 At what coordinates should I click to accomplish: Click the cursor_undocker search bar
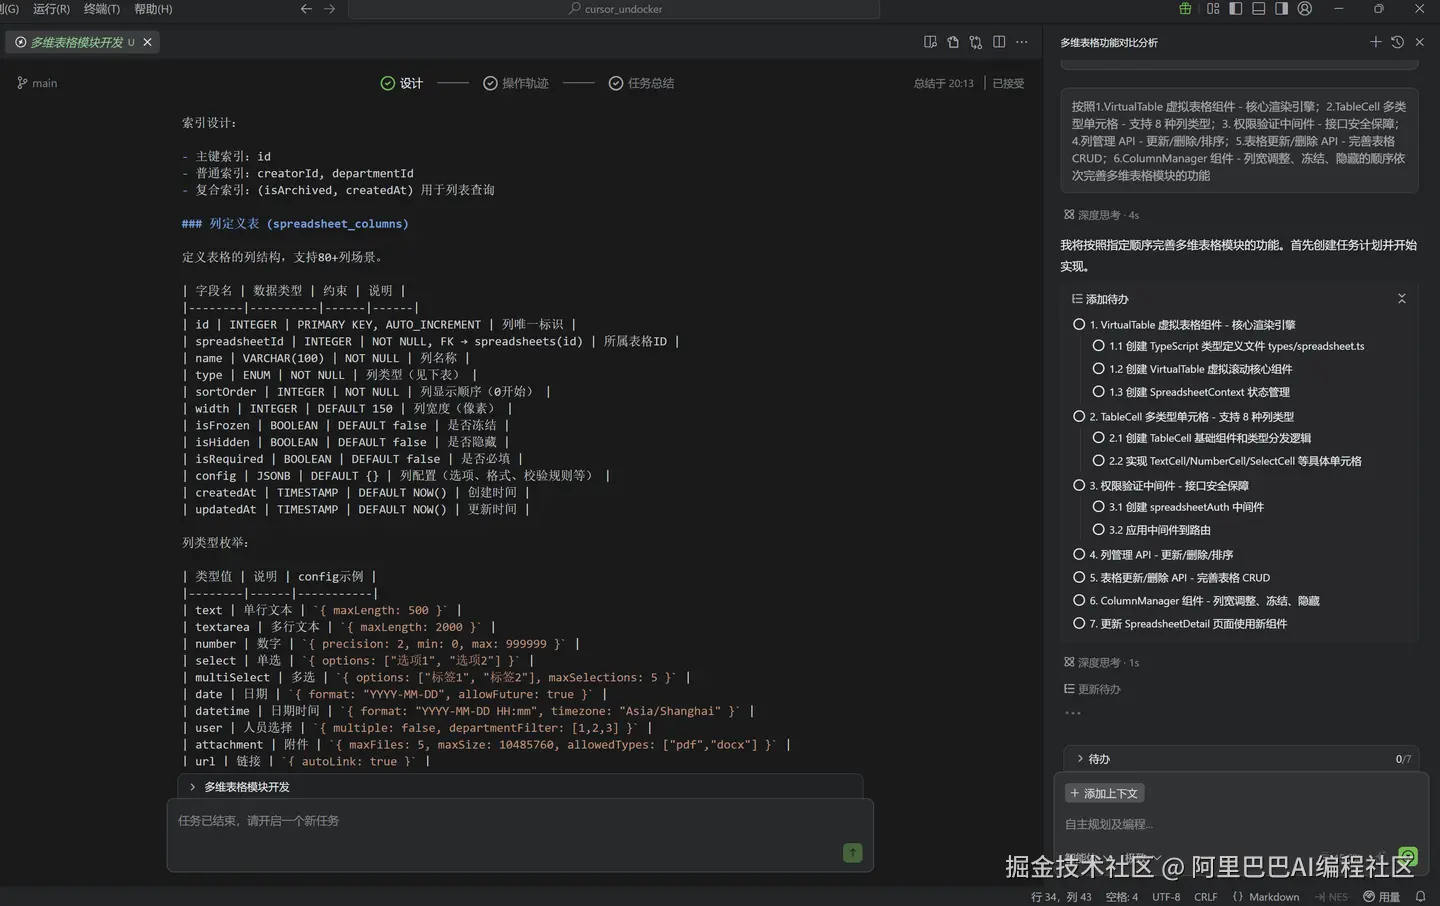coord(614,9)
